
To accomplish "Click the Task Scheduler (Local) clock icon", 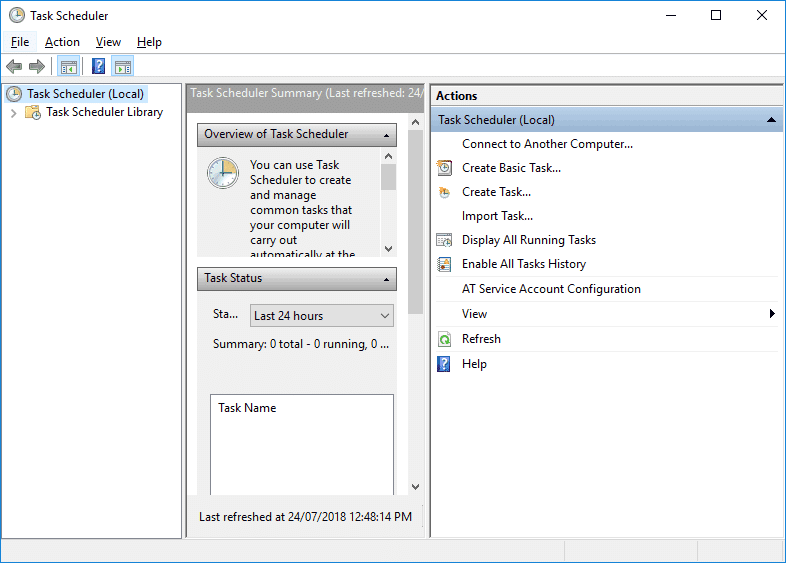I will tap(14, 94).
